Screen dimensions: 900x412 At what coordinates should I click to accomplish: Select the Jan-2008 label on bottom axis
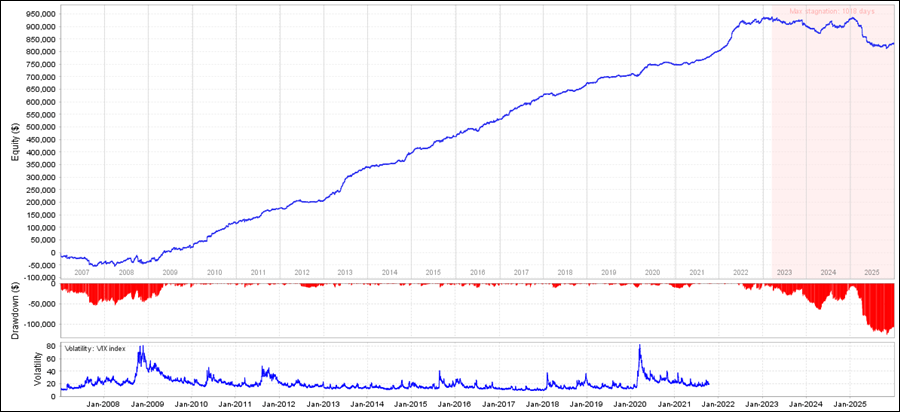coord(103,404)
